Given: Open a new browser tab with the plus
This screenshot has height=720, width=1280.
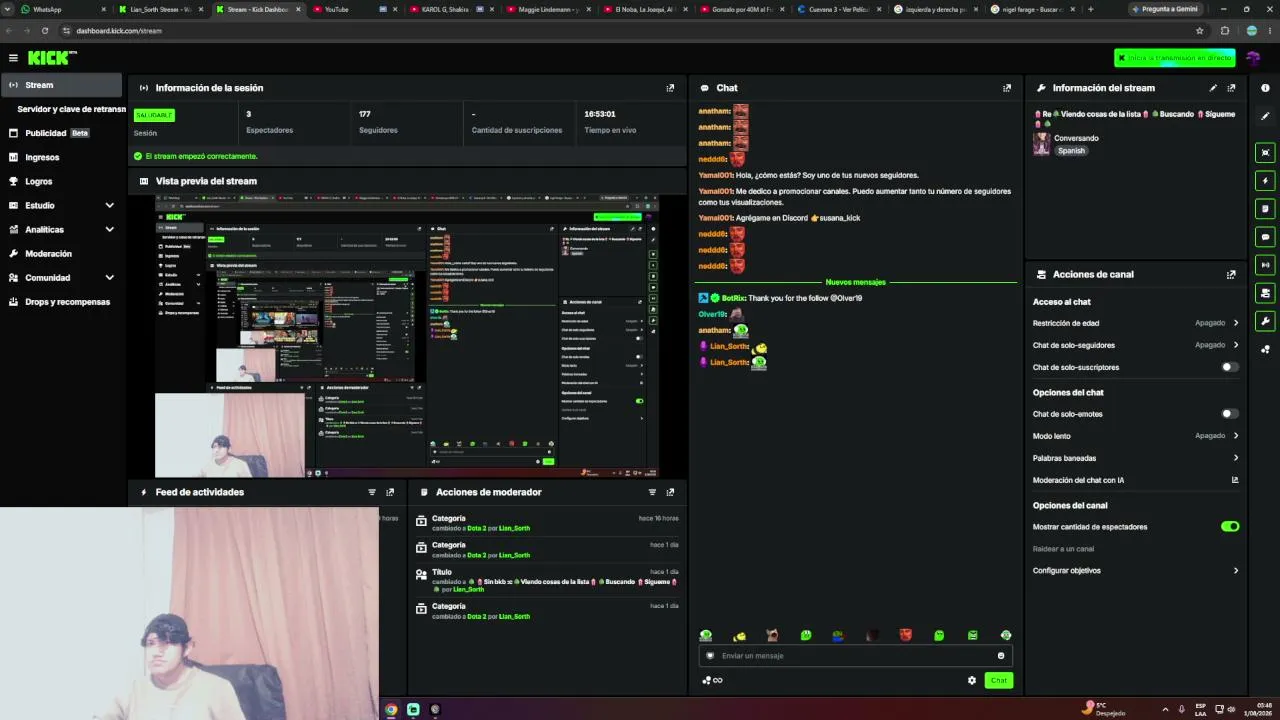Looking at the screenshot, I should pos(1090,9).
